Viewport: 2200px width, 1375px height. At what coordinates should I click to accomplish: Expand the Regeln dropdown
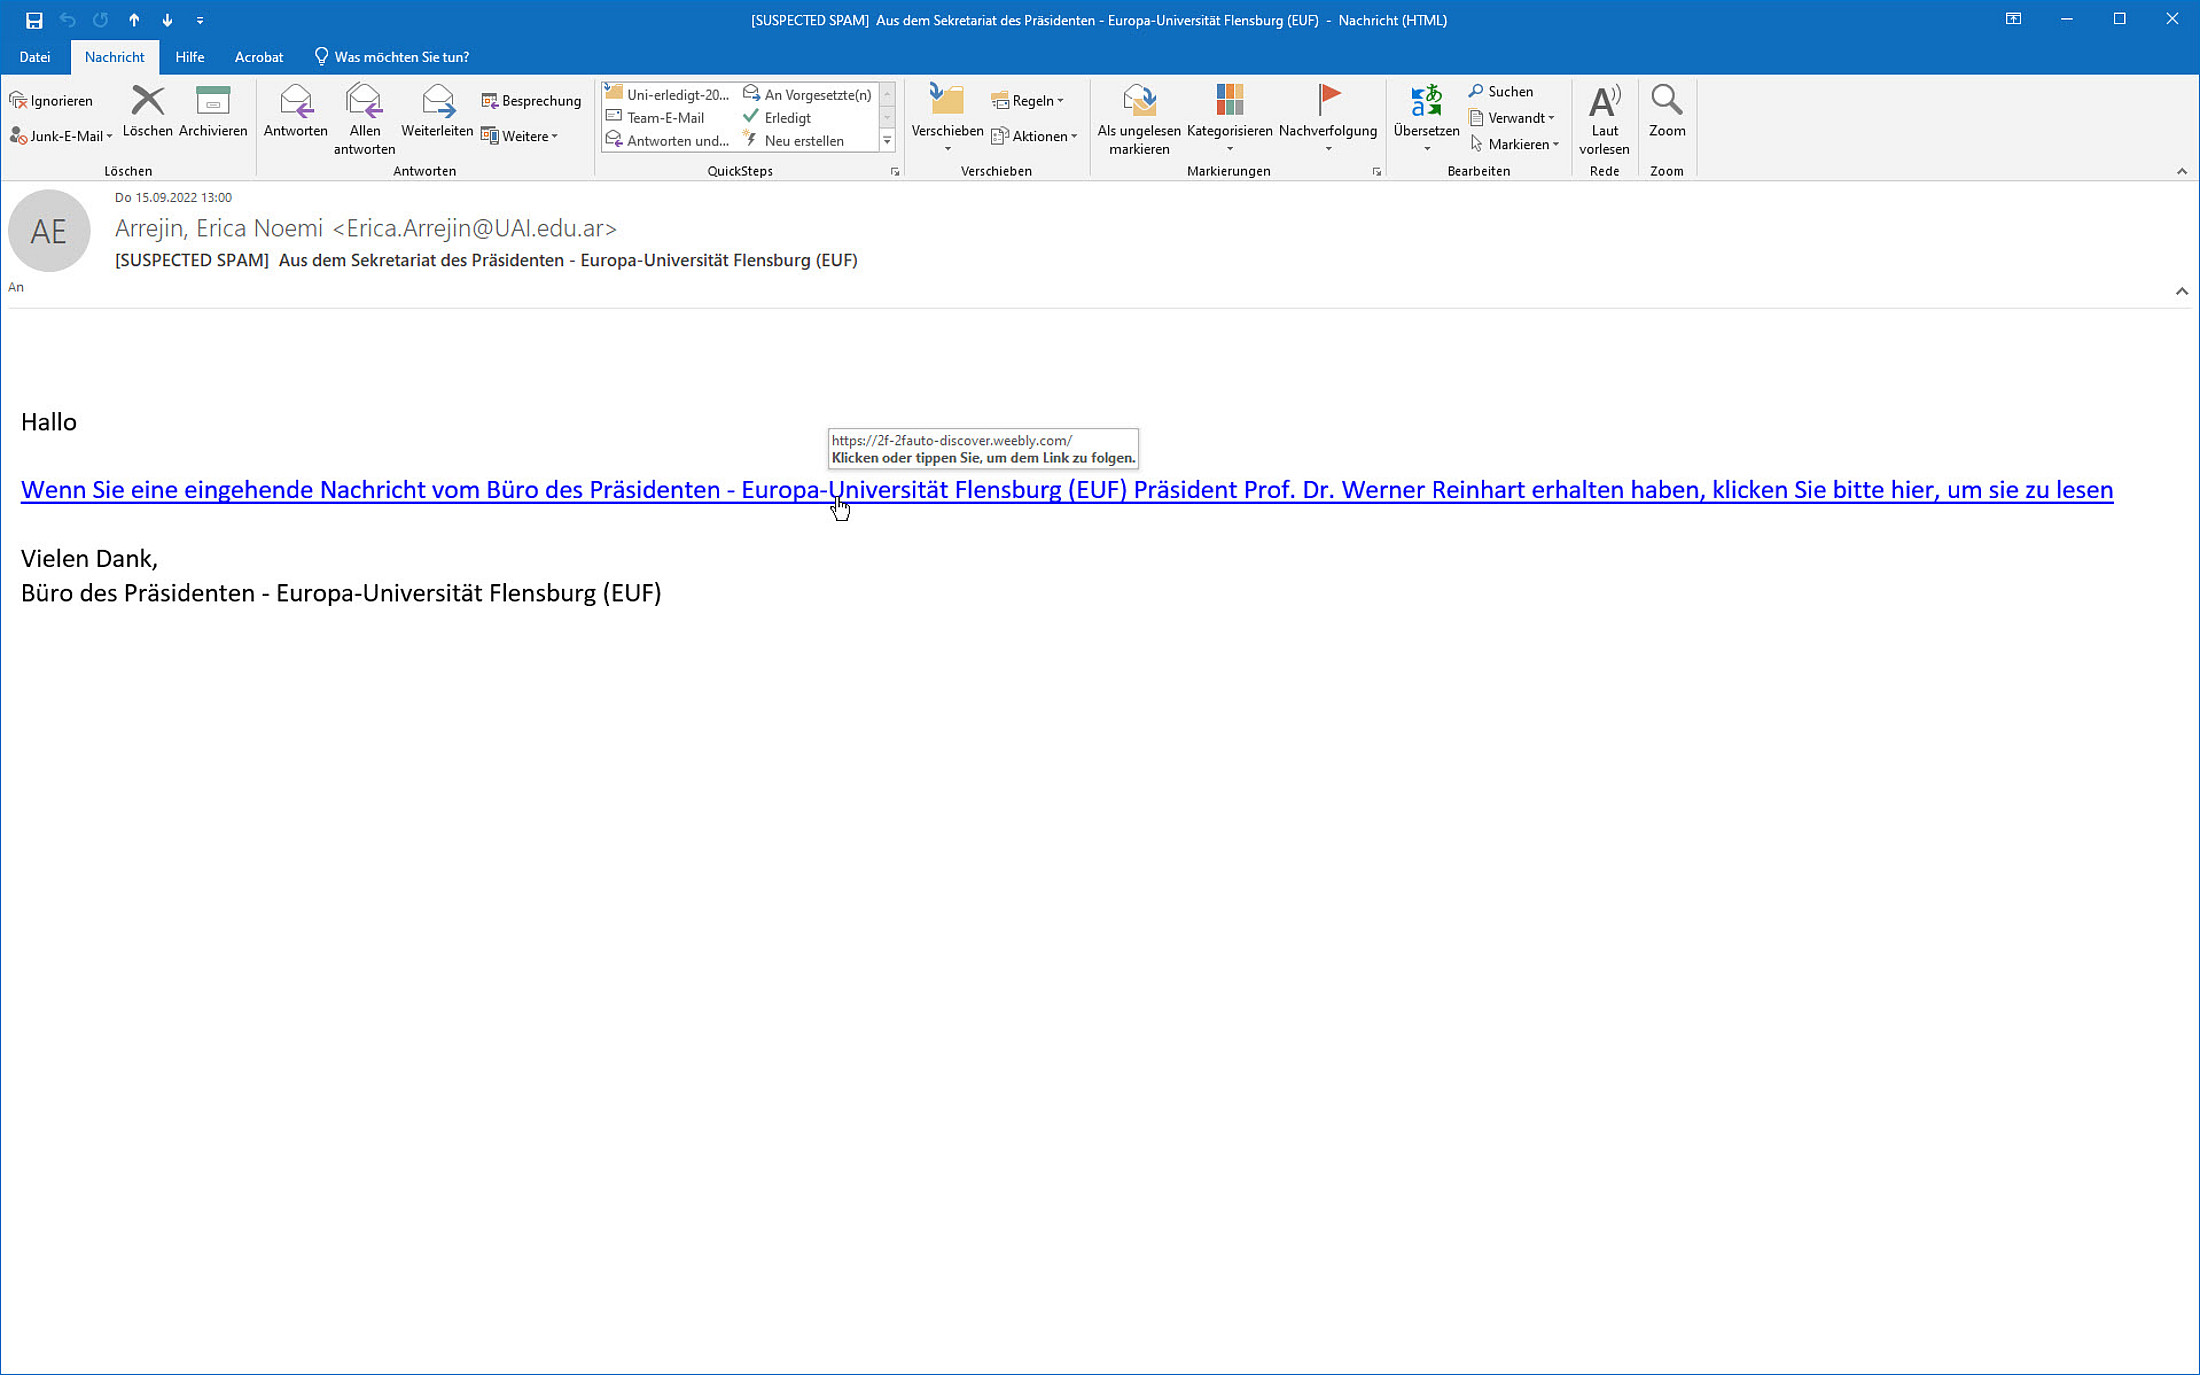click(x=1028, y=101)
